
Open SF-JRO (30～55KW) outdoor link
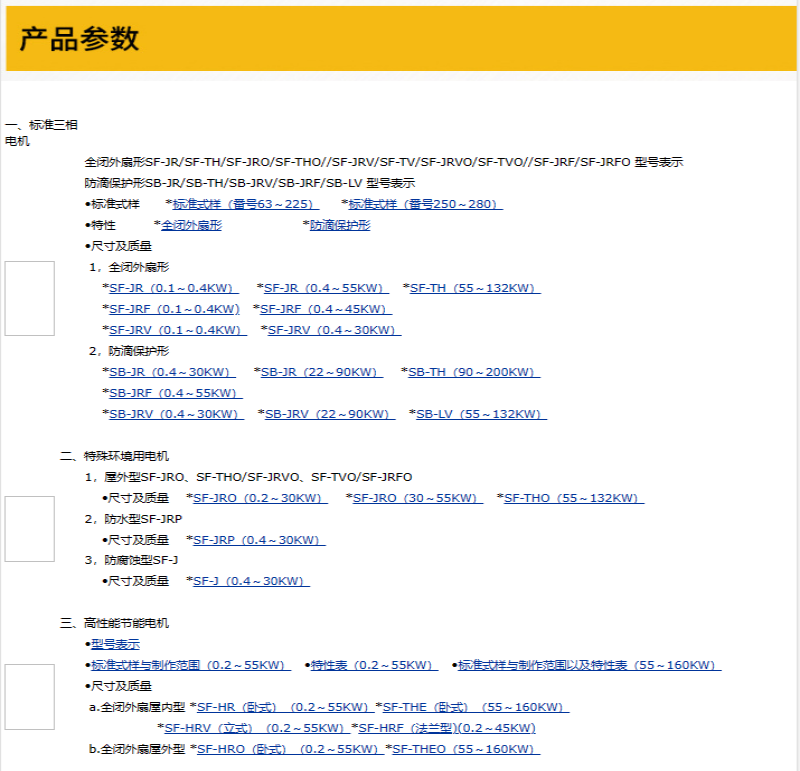click(x=417, y=498)
